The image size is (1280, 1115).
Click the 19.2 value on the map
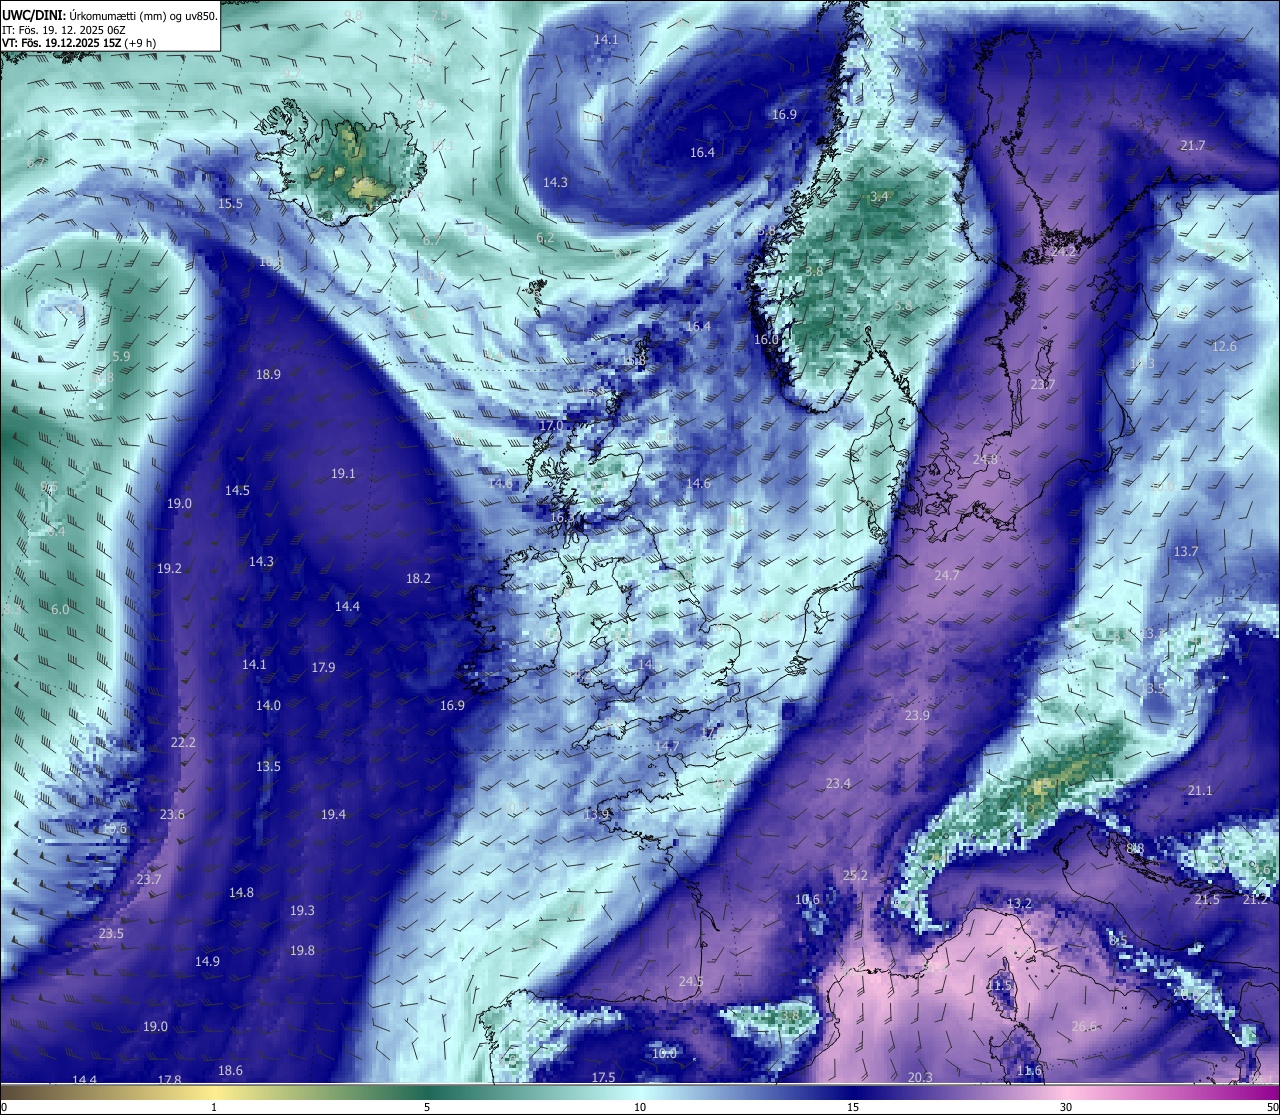[169, 568]
